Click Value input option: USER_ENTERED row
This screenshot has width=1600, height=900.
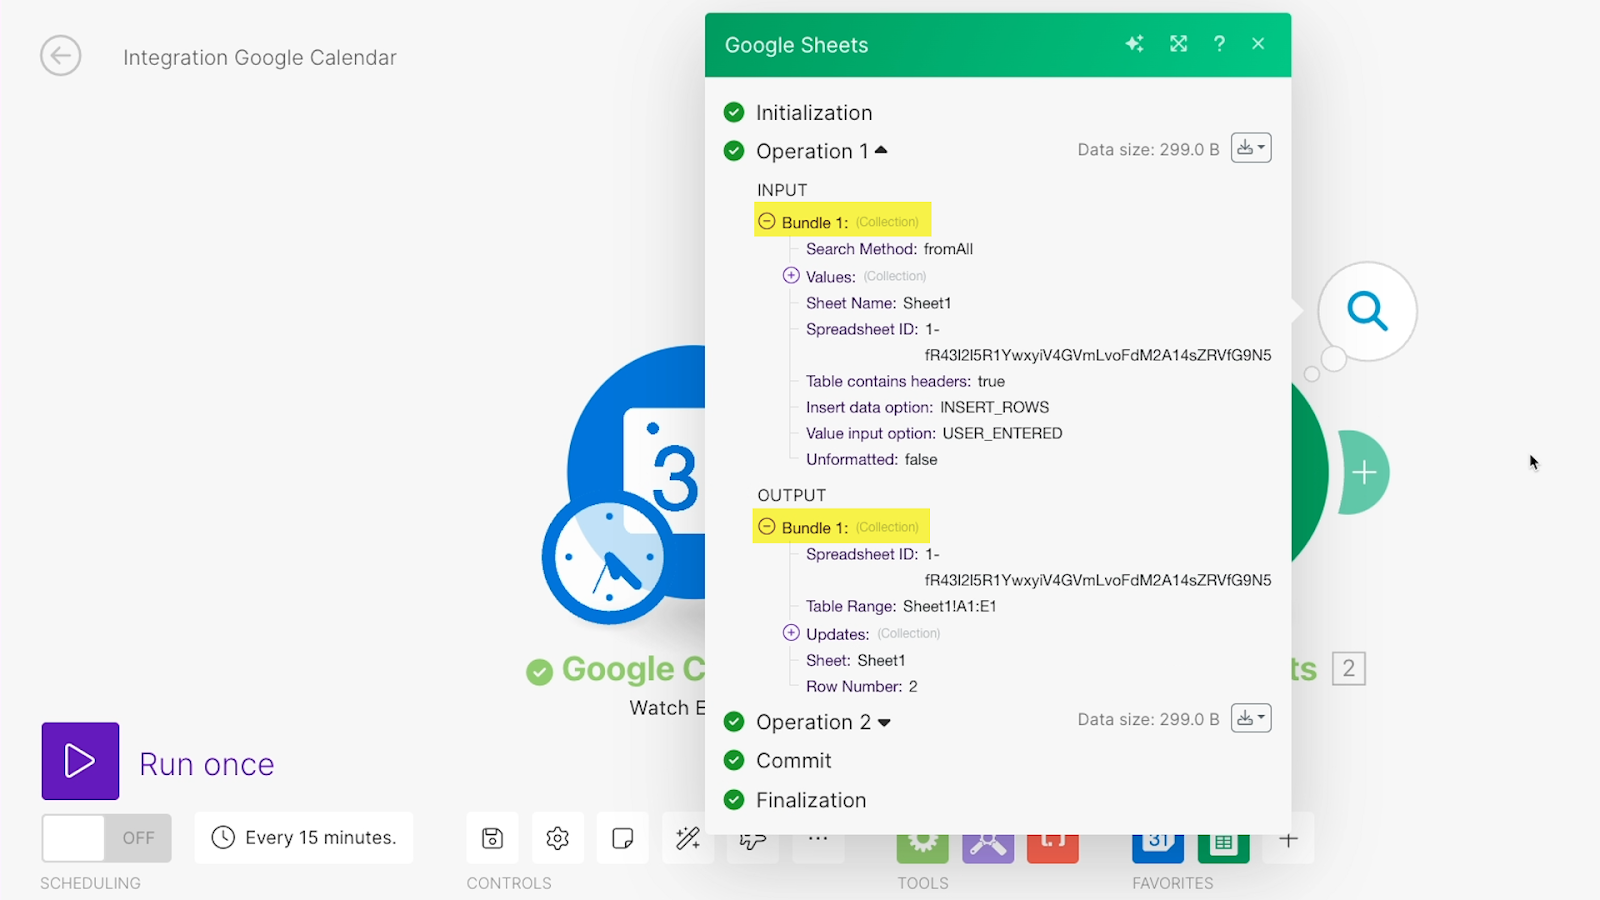point(935,433)
